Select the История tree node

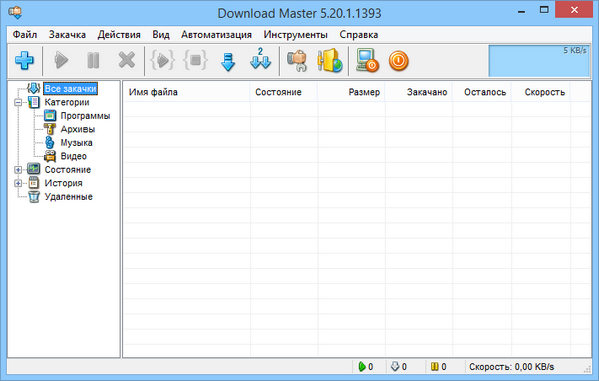click(x=63, y=183)
